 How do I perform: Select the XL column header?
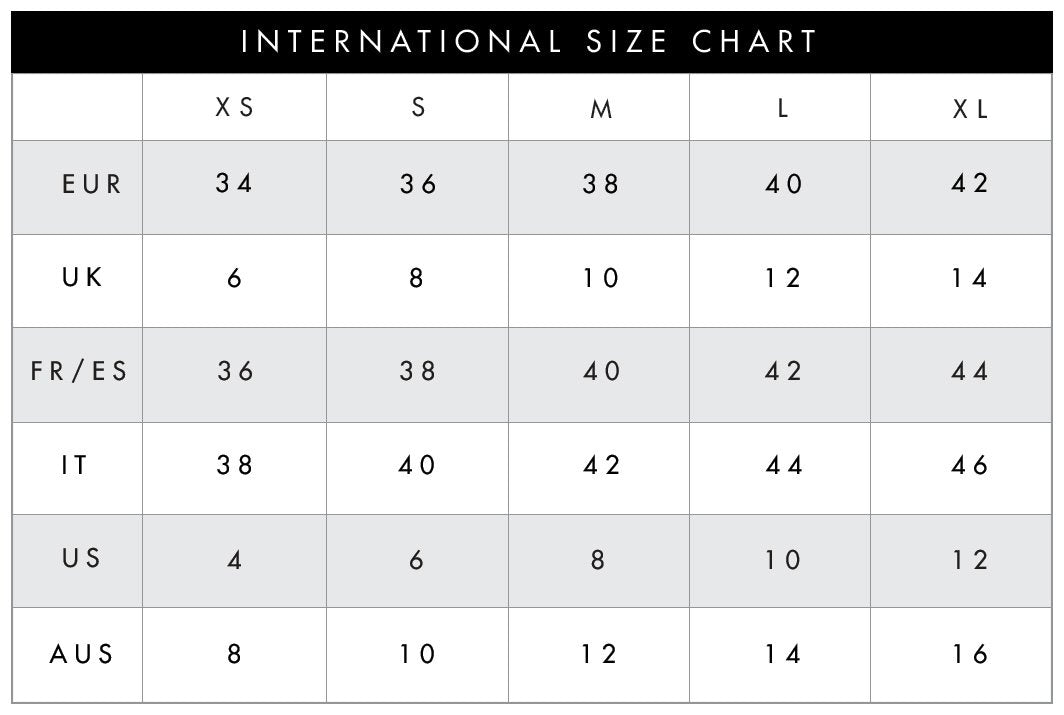click(x=969, y=110)
